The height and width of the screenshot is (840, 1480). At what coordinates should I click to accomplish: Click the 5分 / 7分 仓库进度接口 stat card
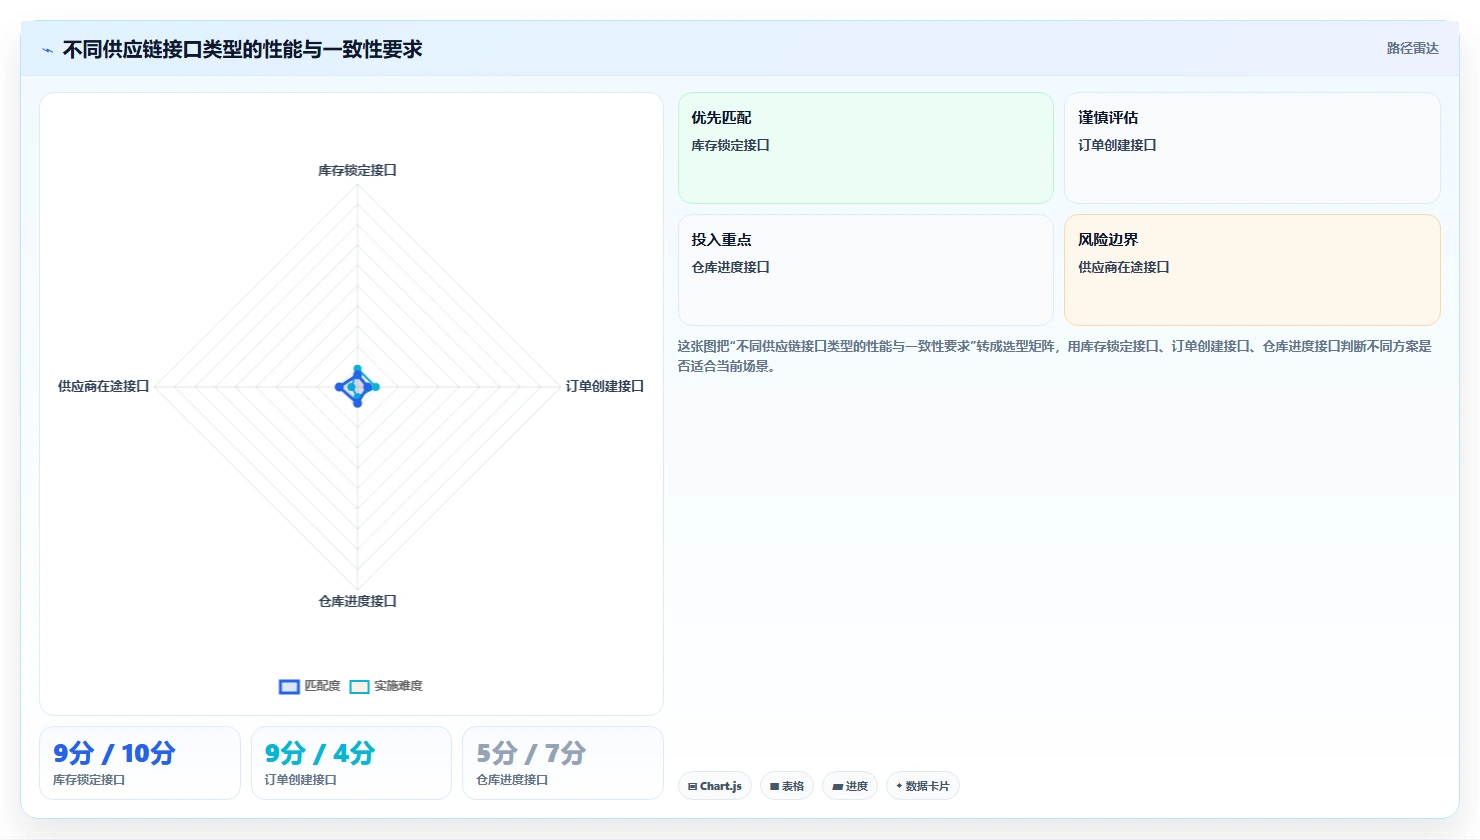click(563, 763)
